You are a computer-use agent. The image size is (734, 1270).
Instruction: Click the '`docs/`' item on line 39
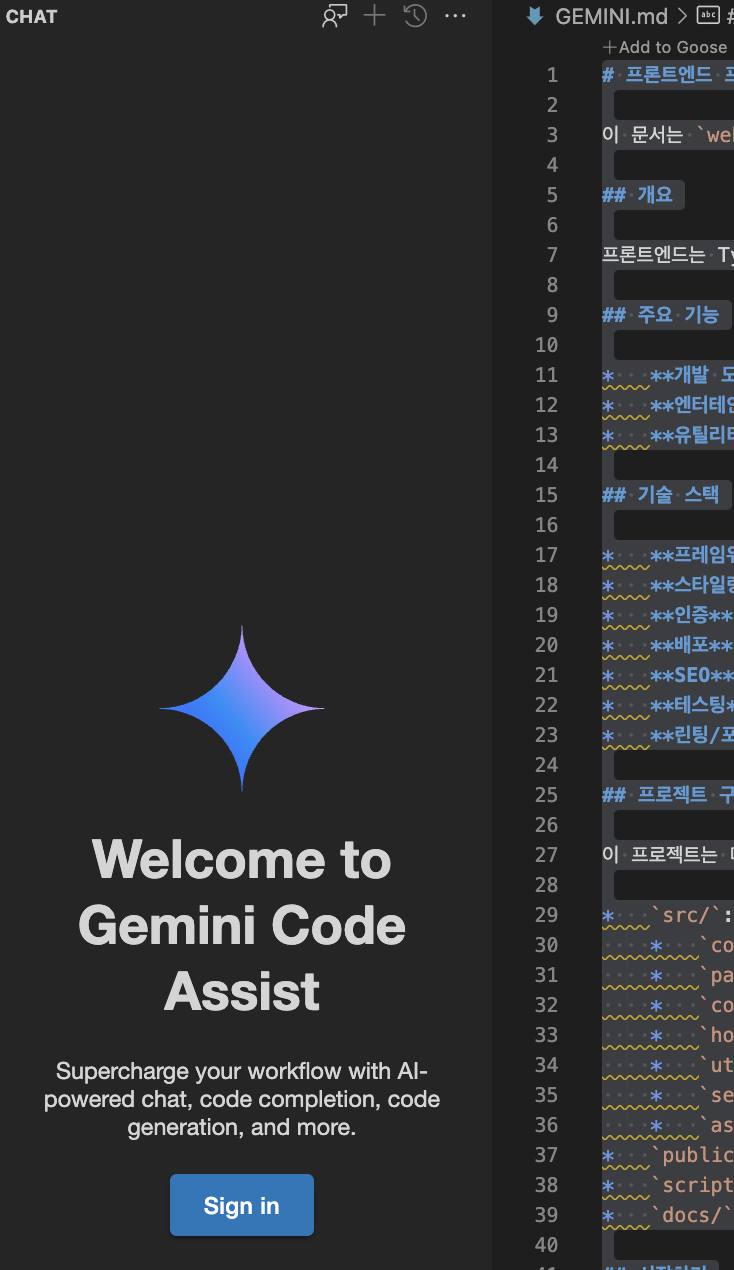pos(692,1215)
